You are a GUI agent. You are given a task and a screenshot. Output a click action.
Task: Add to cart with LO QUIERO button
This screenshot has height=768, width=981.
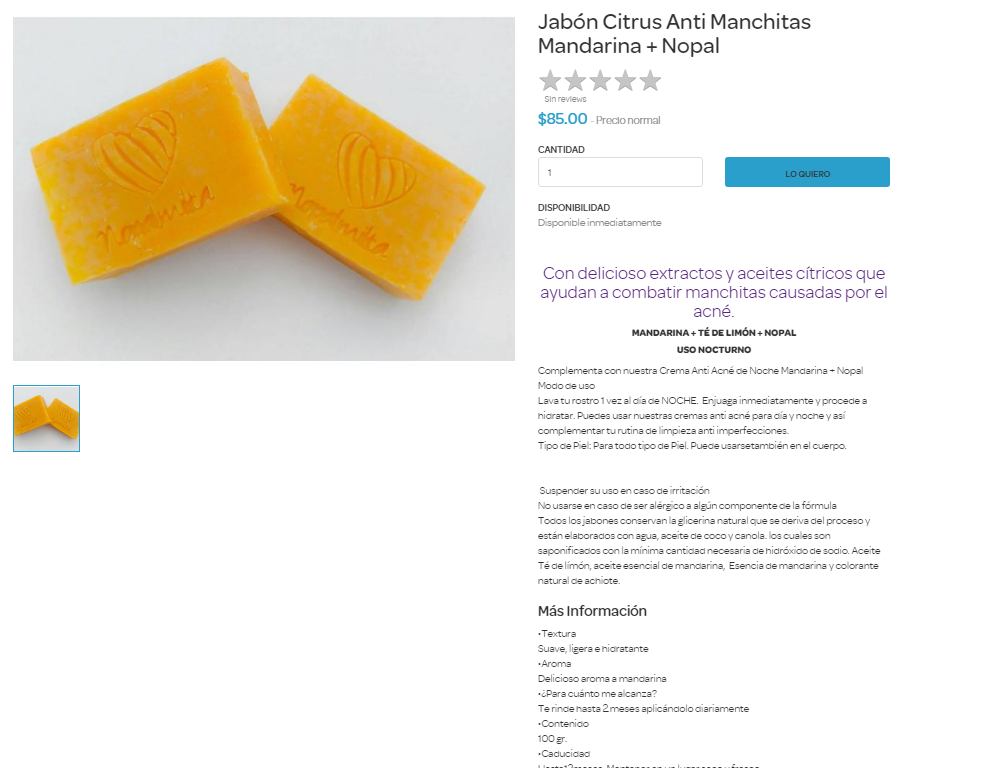807,172
